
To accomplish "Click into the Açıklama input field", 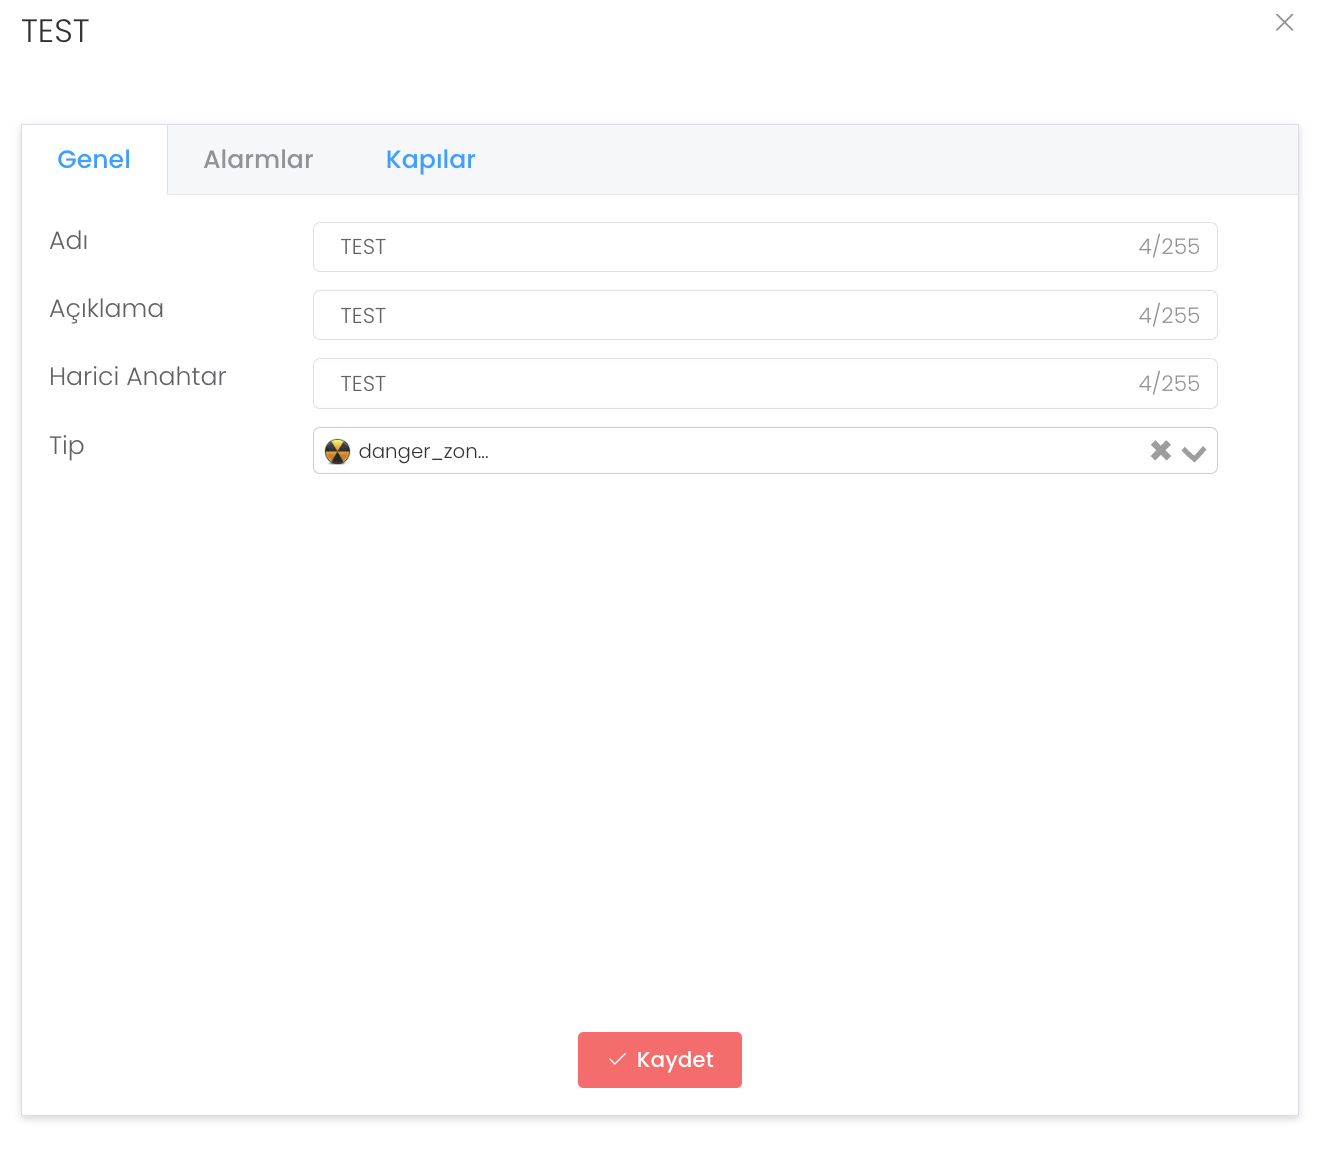I will [730, 316].
